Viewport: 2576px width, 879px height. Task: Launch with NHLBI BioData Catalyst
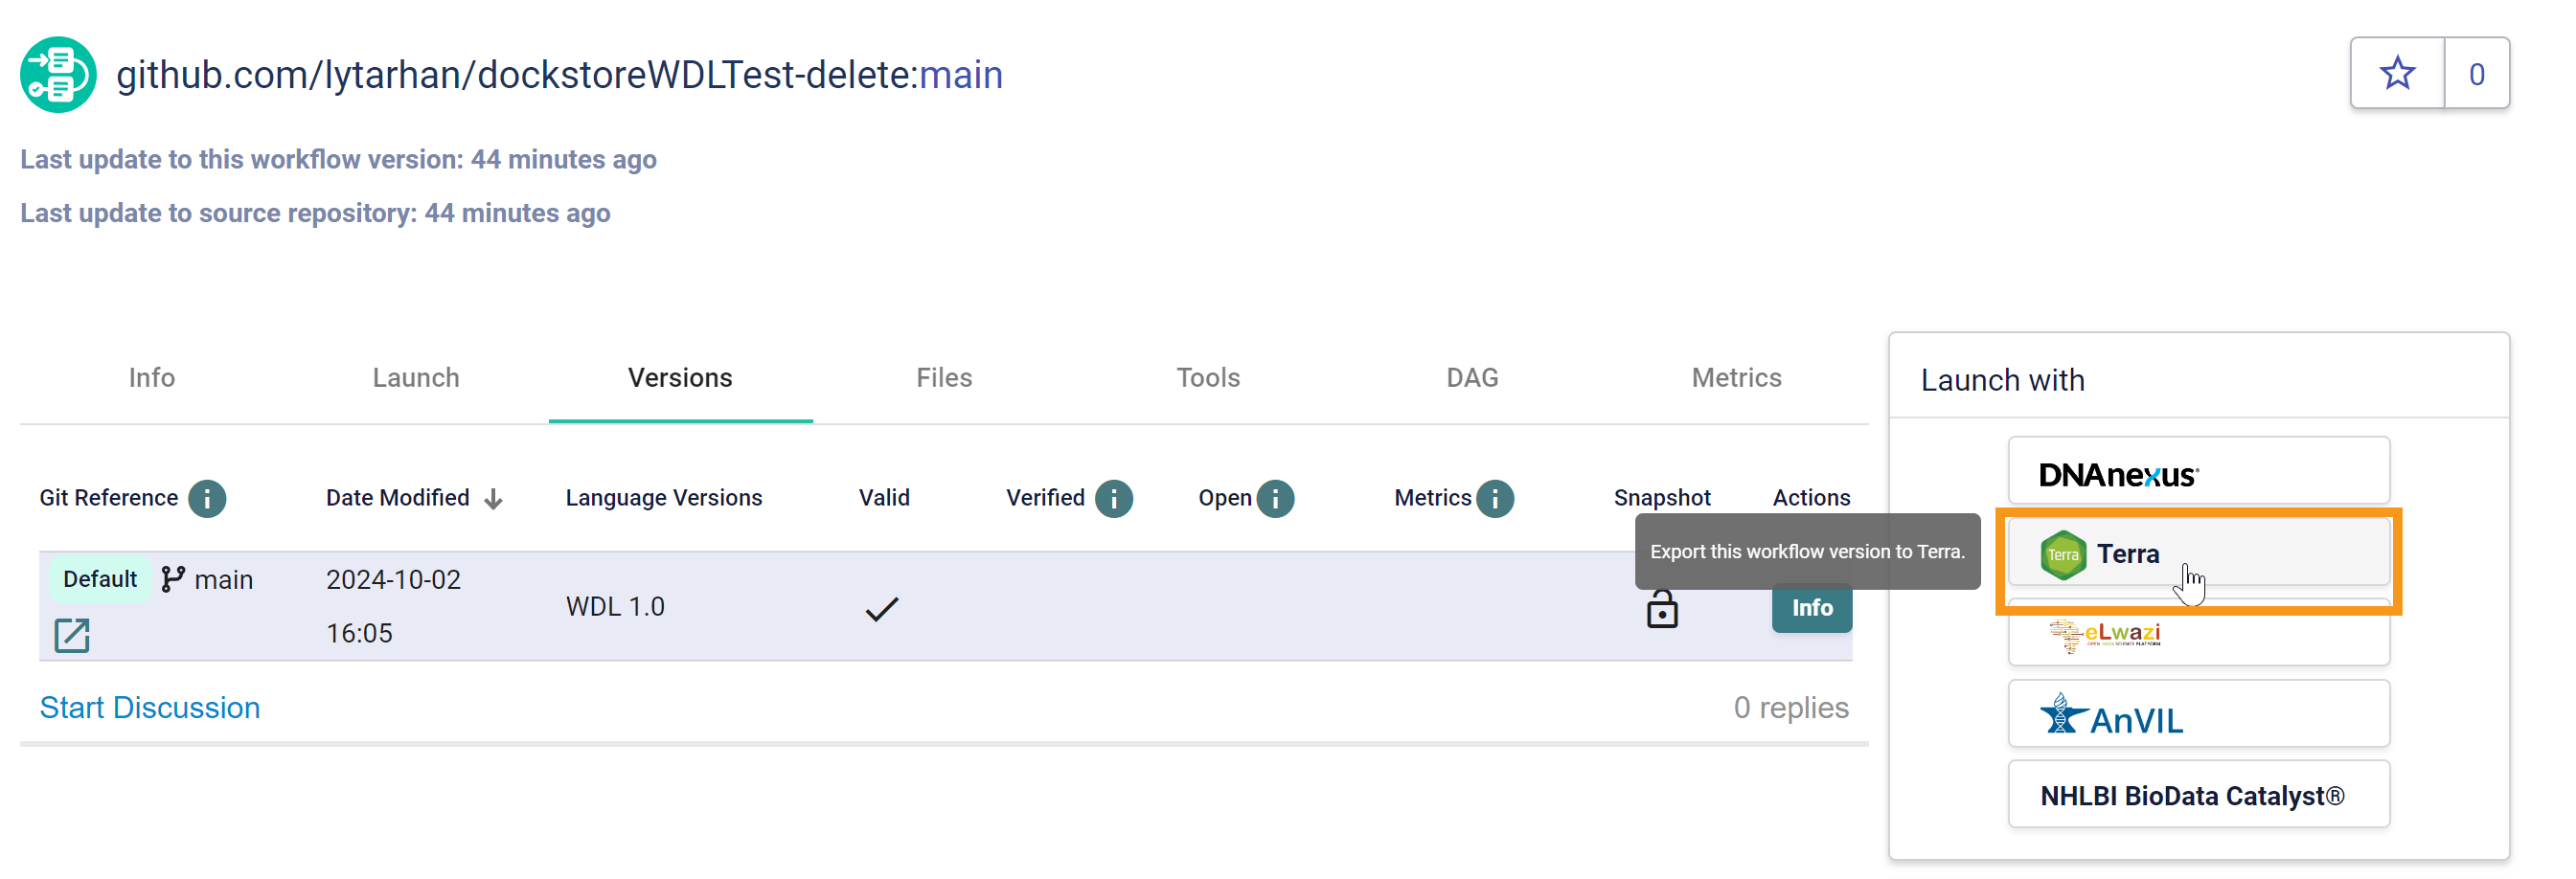click(x=2197, y=796)
